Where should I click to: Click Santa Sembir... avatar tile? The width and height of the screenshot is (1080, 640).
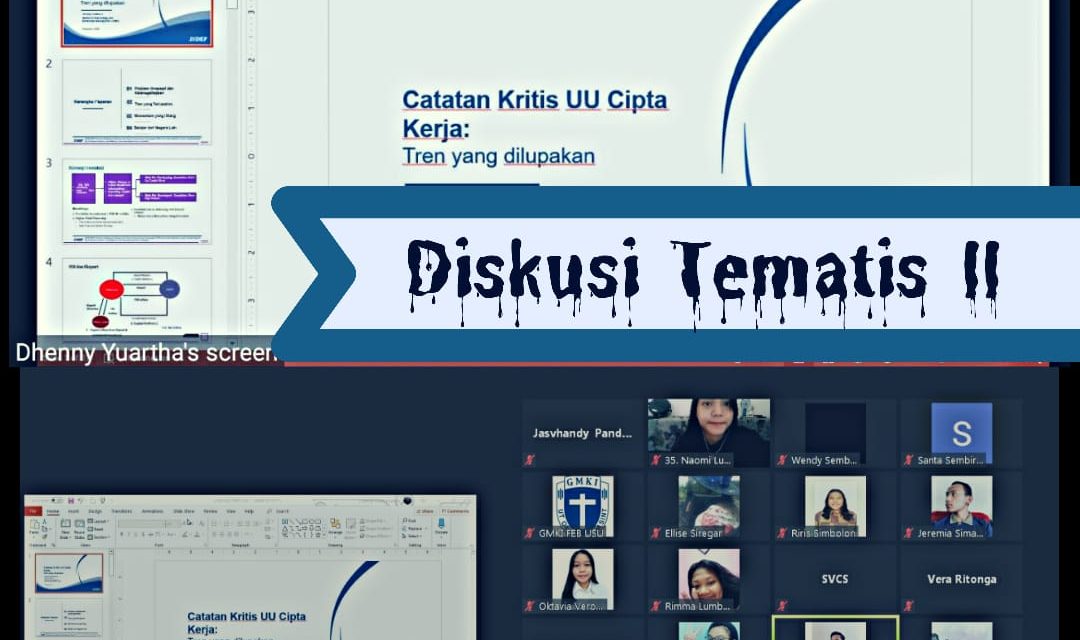[962, 433]
